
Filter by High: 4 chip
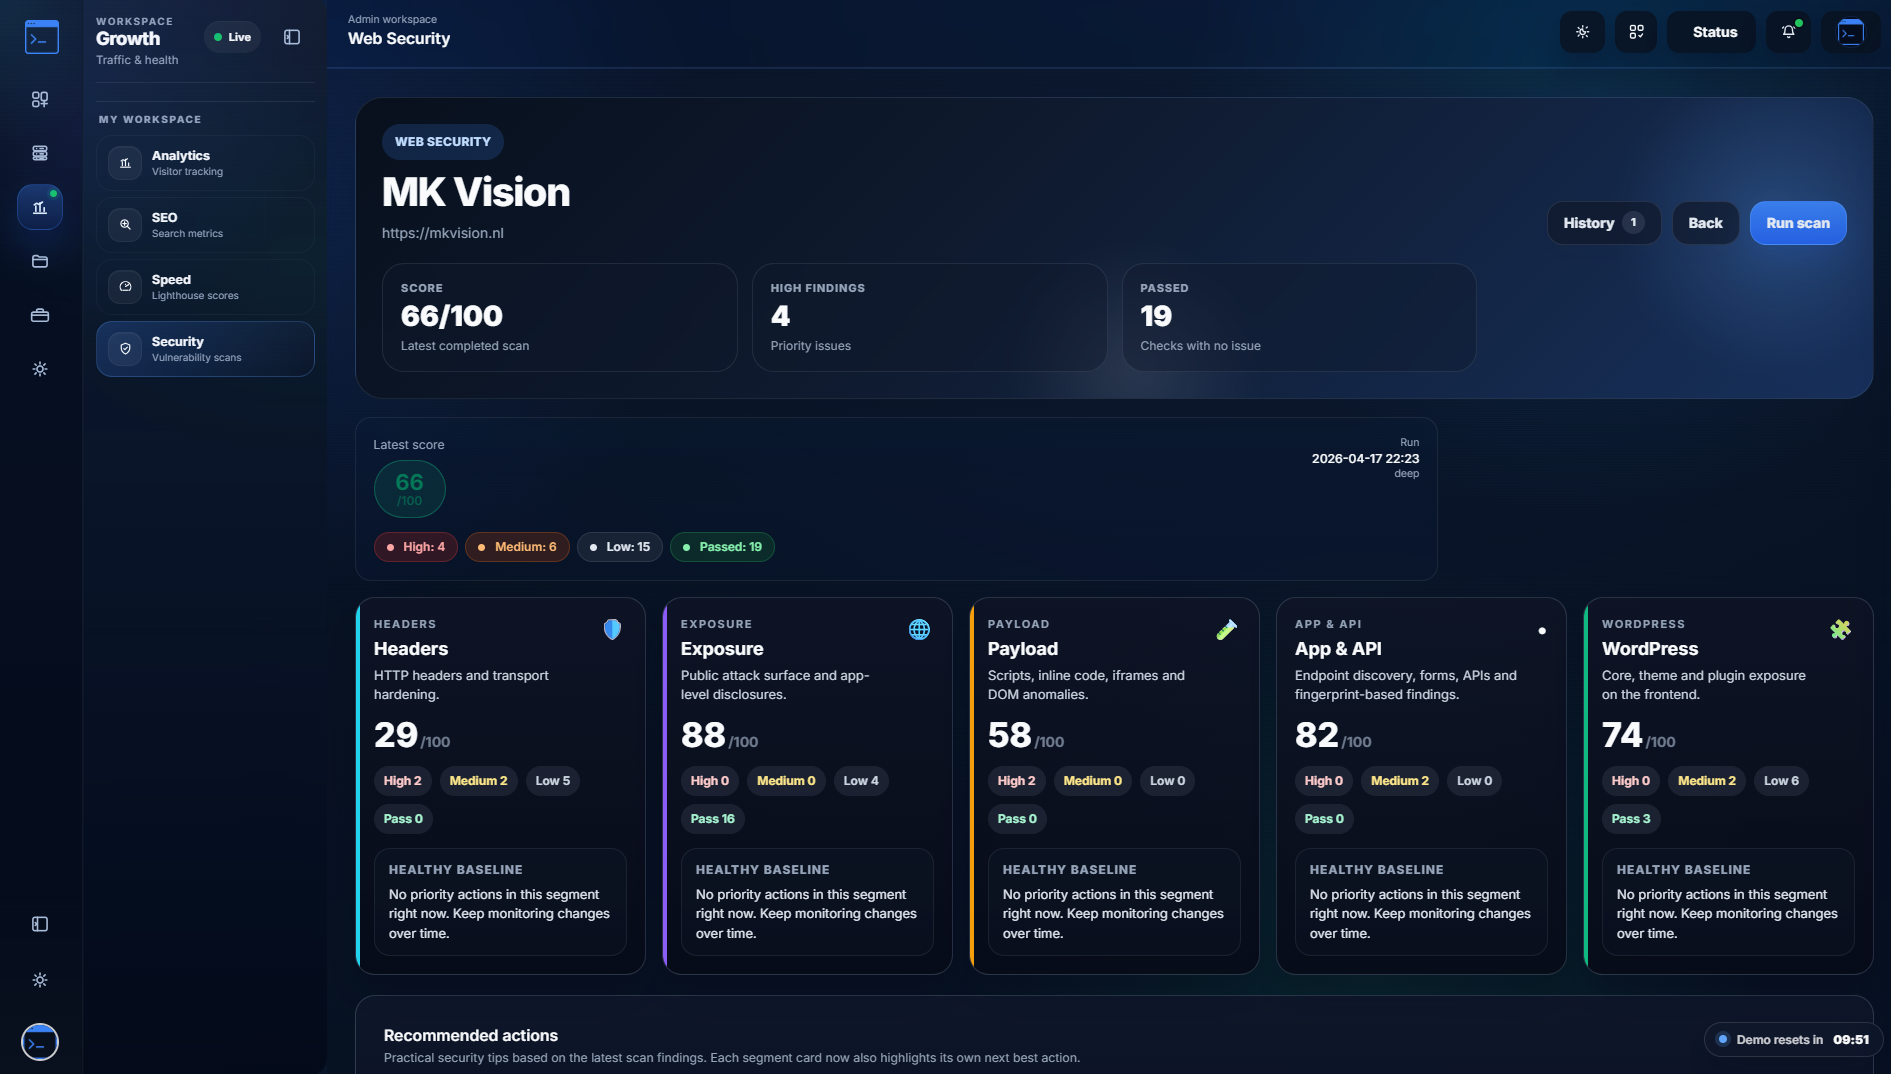pos(415,547)
